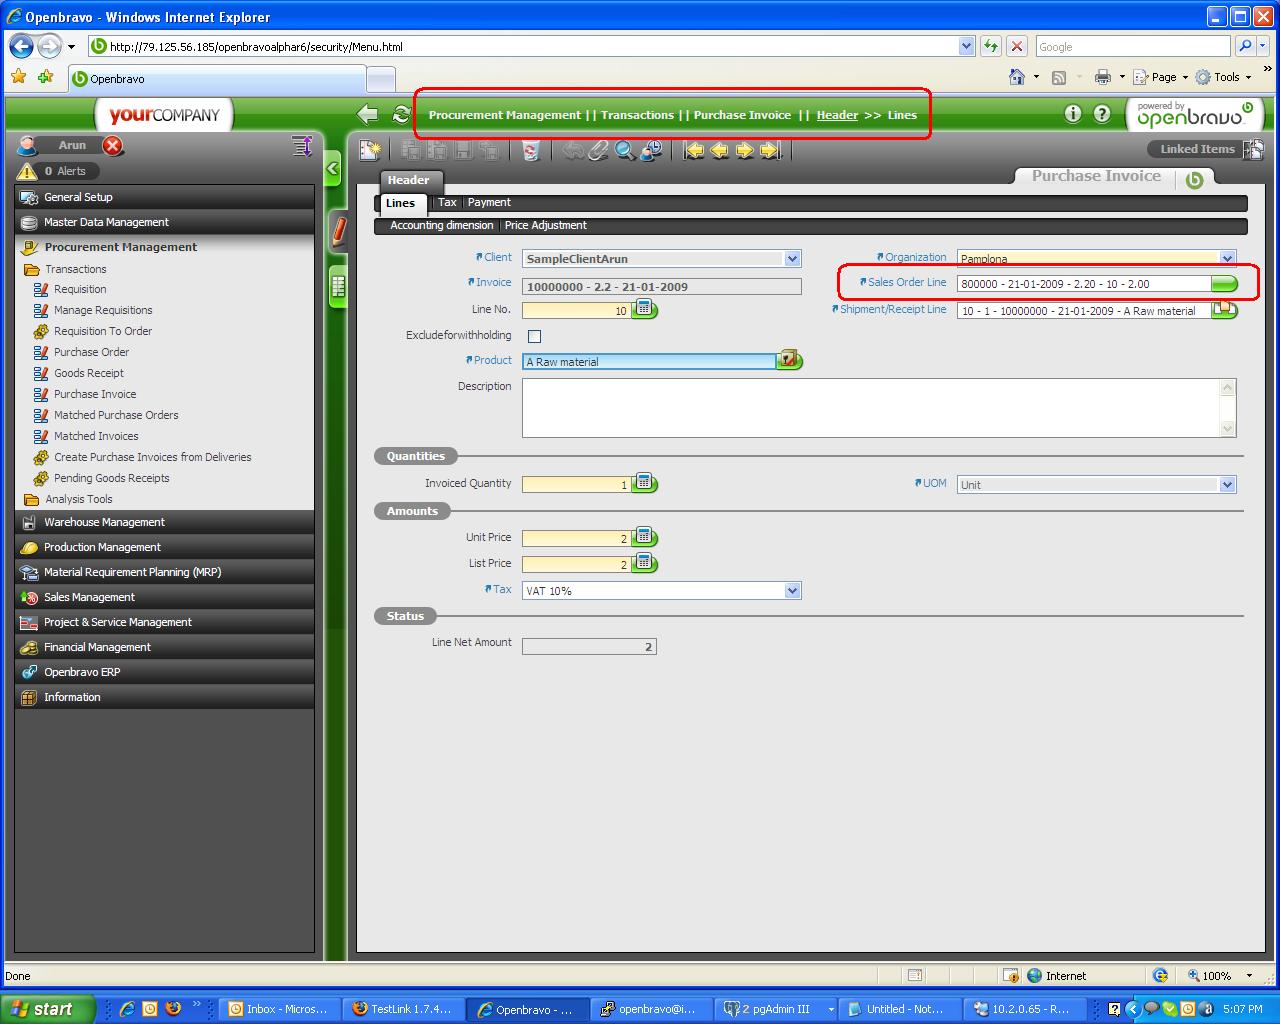Follow the Sales Order Line label link
Viewport: 1280px width, 1024px height.
907,282
